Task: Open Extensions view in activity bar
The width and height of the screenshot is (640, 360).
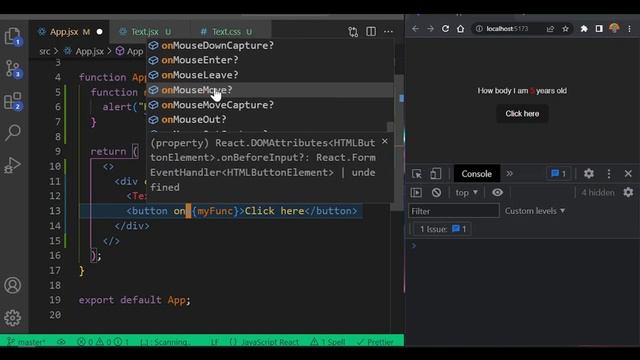Action: click(13, 101)
